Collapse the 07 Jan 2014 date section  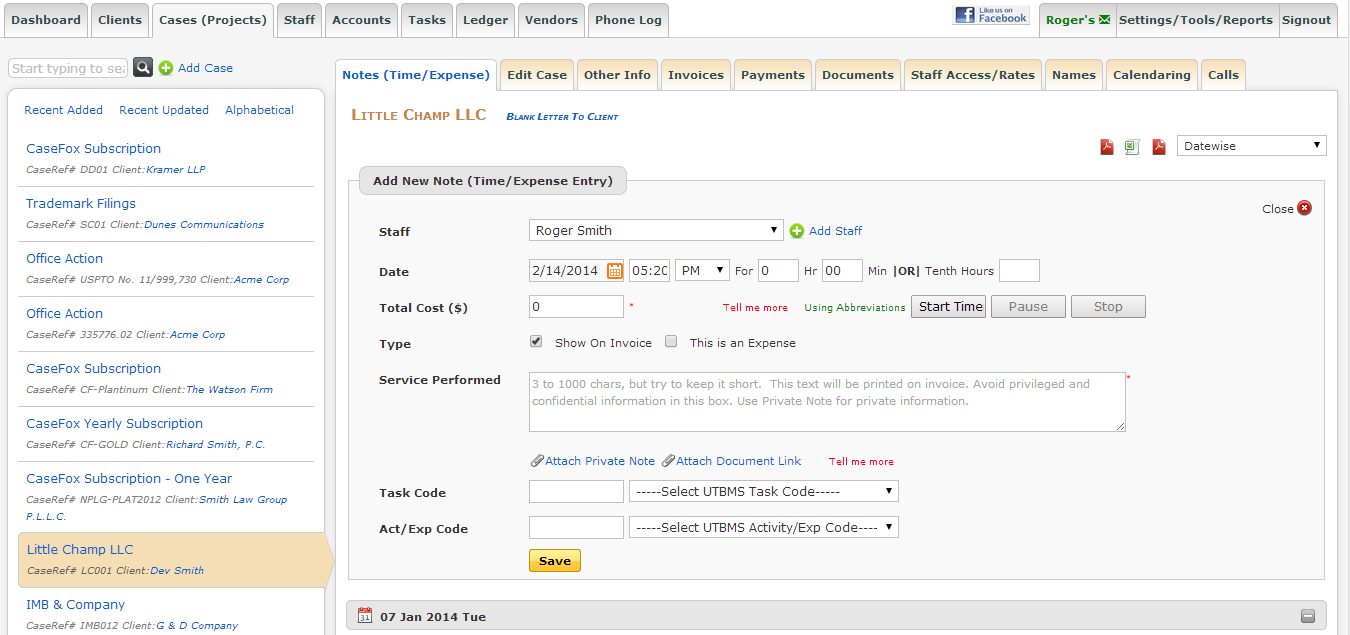tap(1307, 616)
